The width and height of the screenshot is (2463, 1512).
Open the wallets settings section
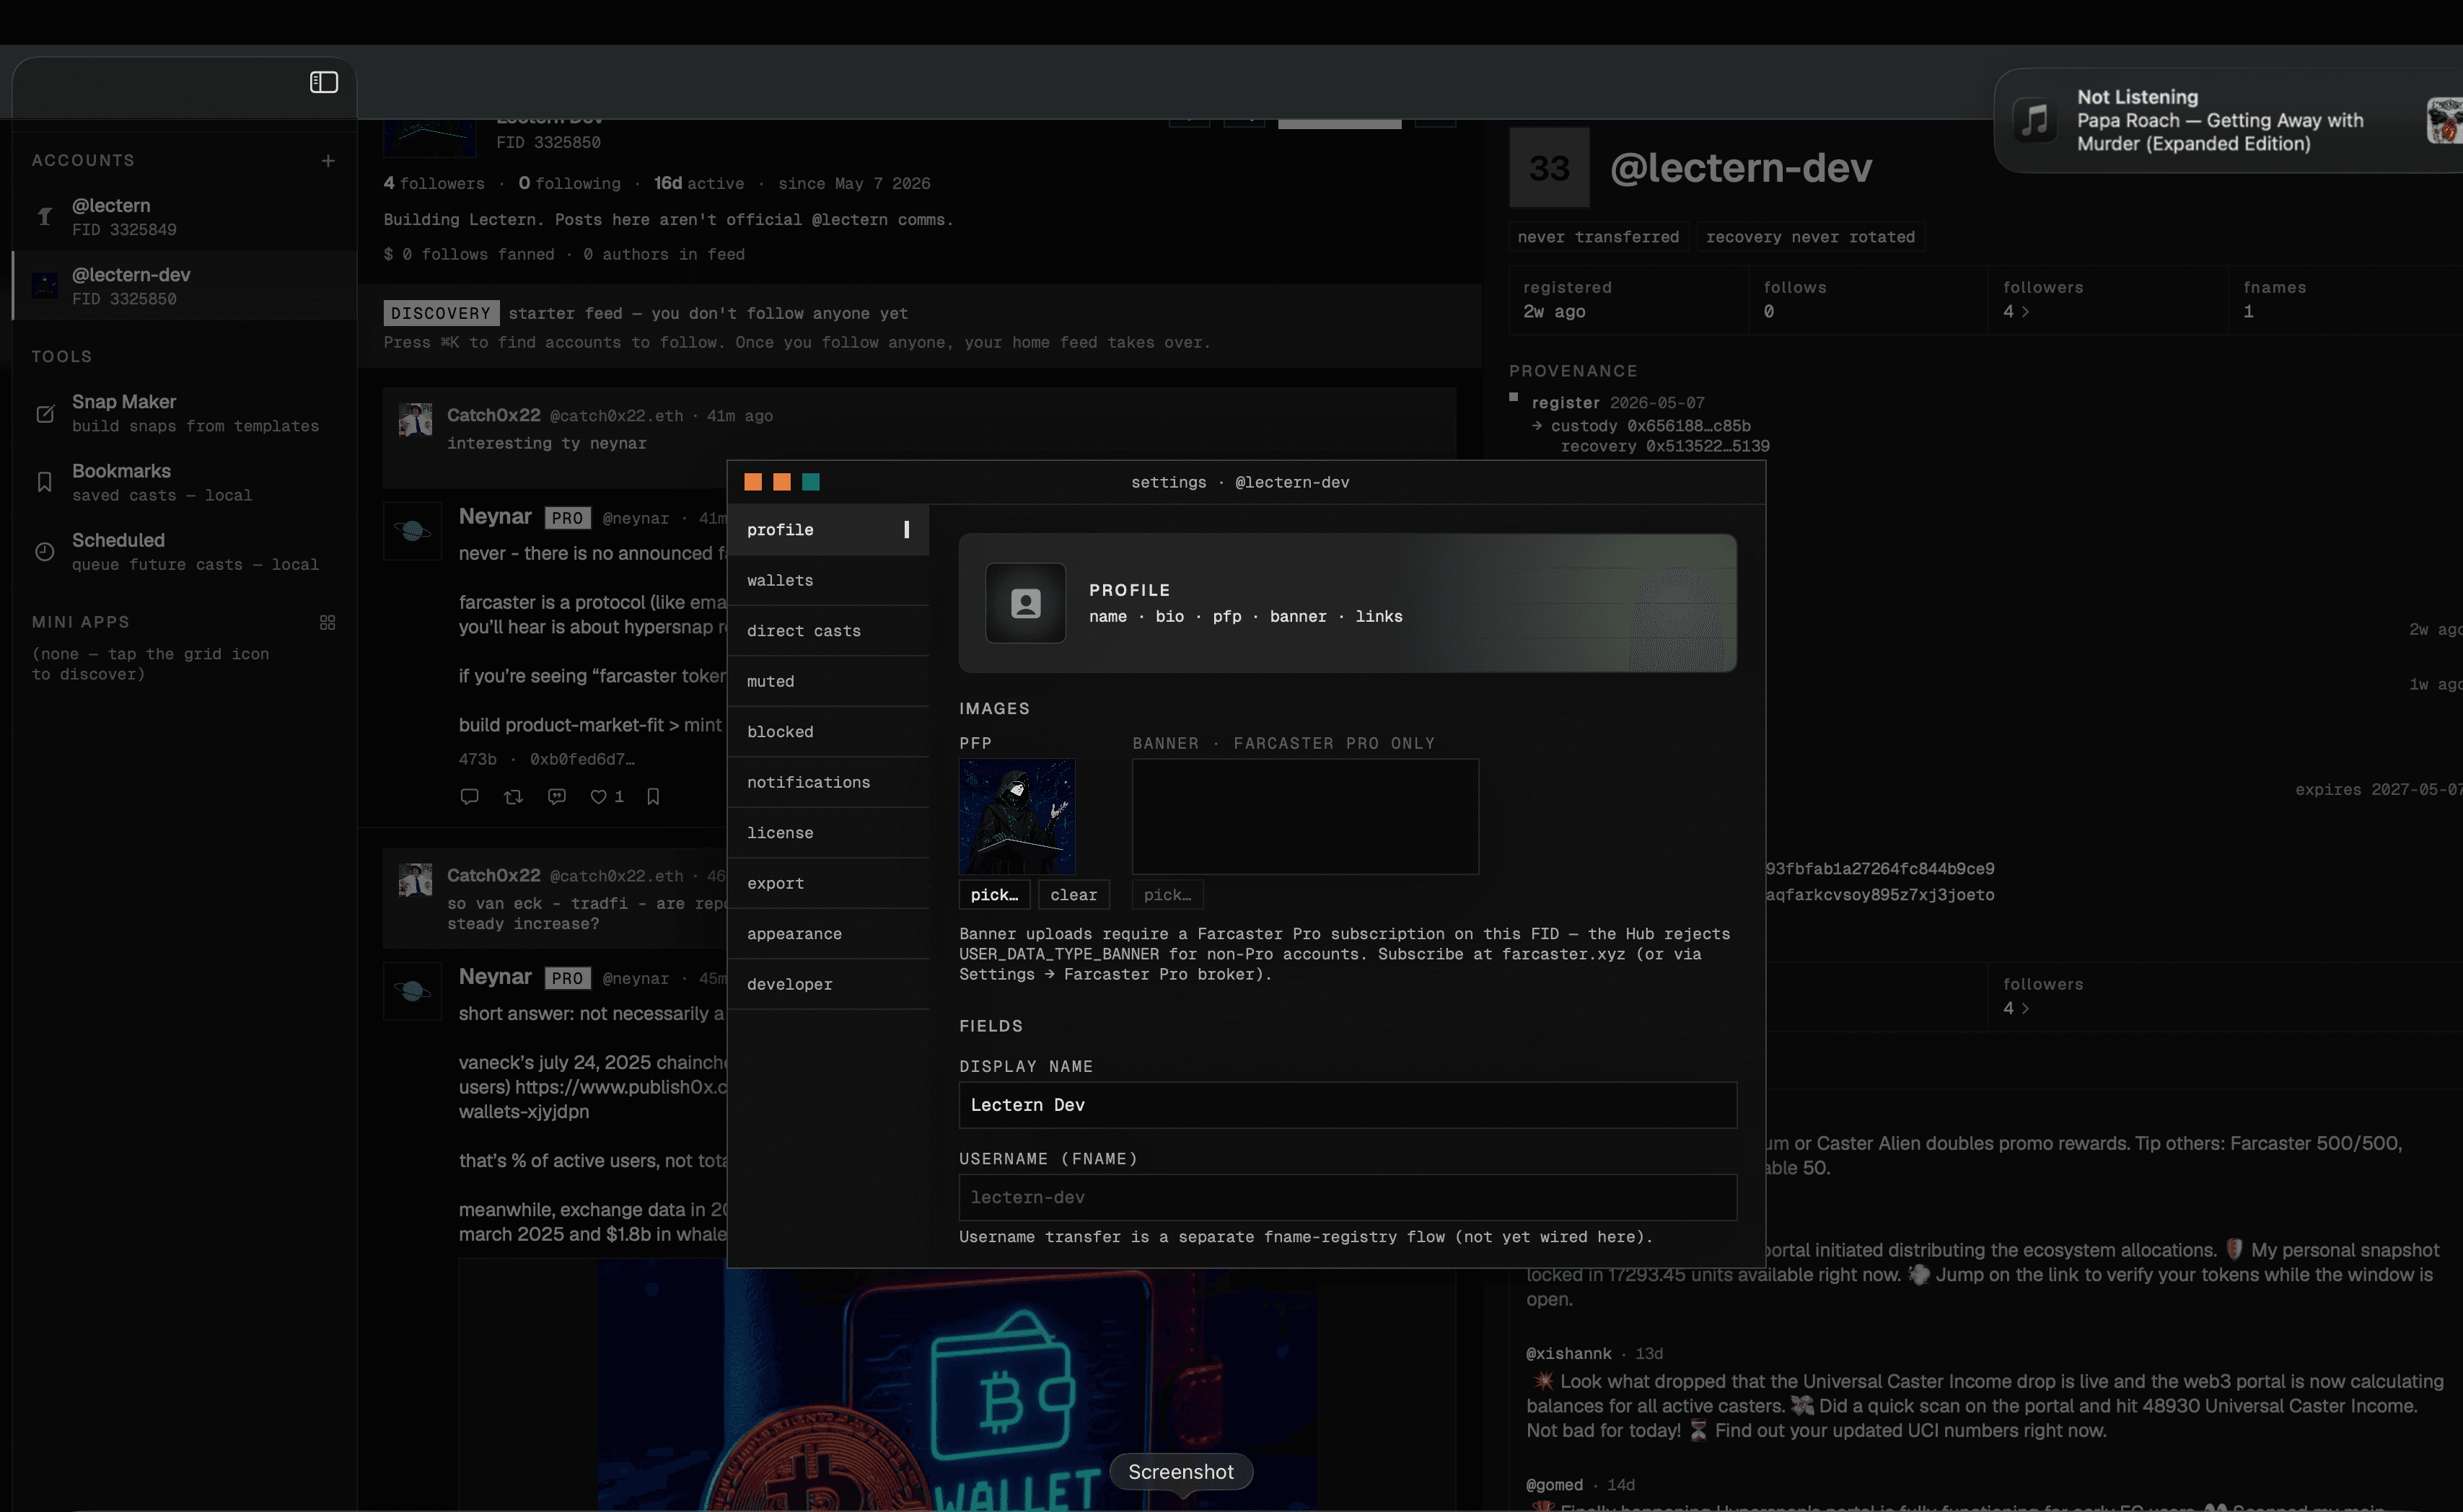(x=828, y=580)
